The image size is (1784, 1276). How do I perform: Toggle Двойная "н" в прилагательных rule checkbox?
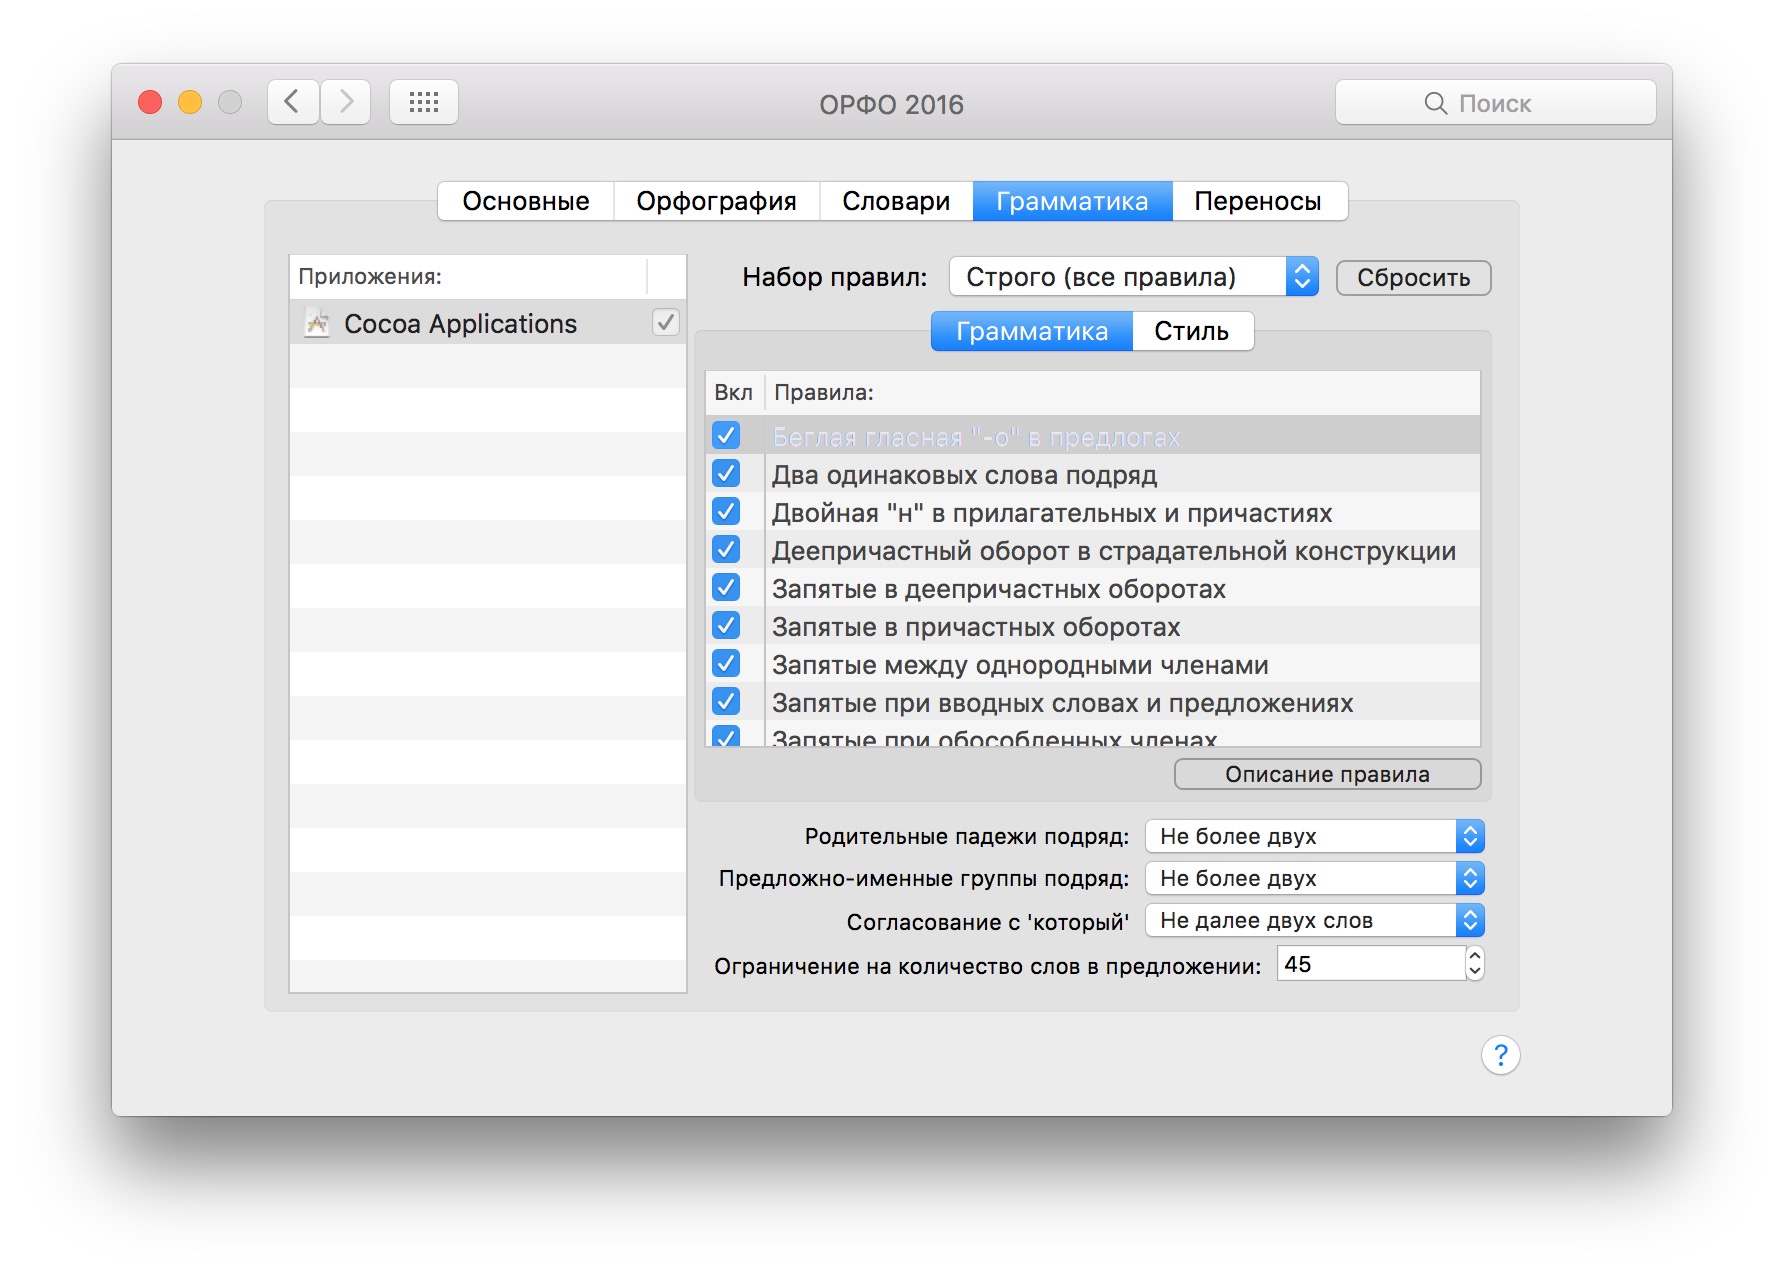tap(726, 511)
